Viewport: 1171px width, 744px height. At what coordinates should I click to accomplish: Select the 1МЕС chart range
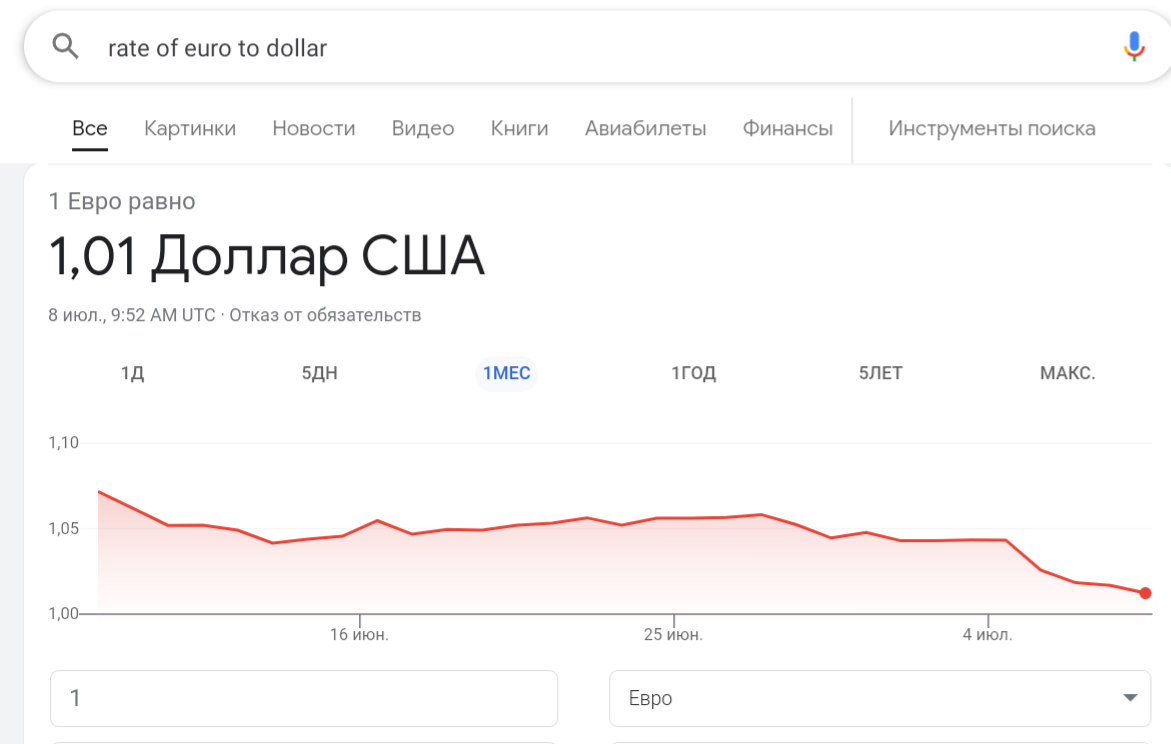(x=506, y=374)
